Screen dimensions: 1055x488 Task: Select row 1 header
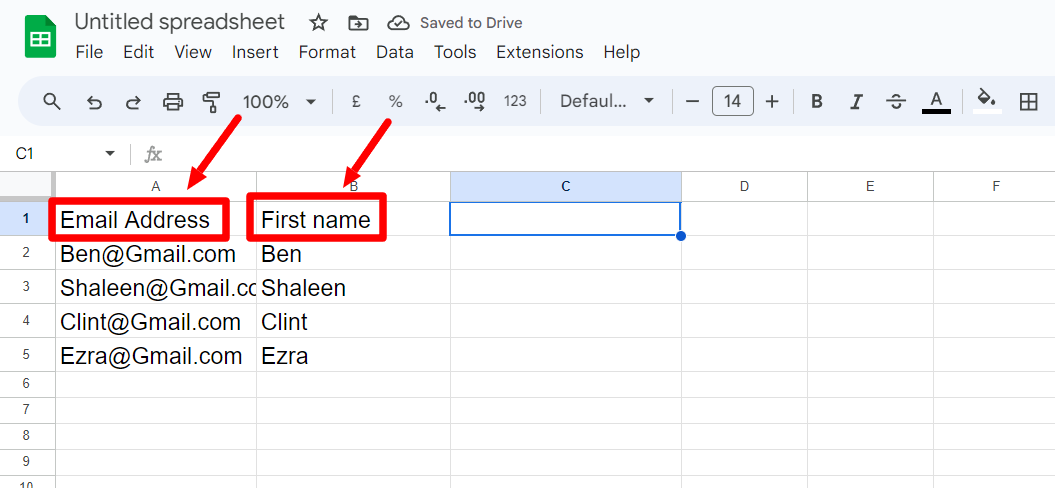click(x=27, y=219)
